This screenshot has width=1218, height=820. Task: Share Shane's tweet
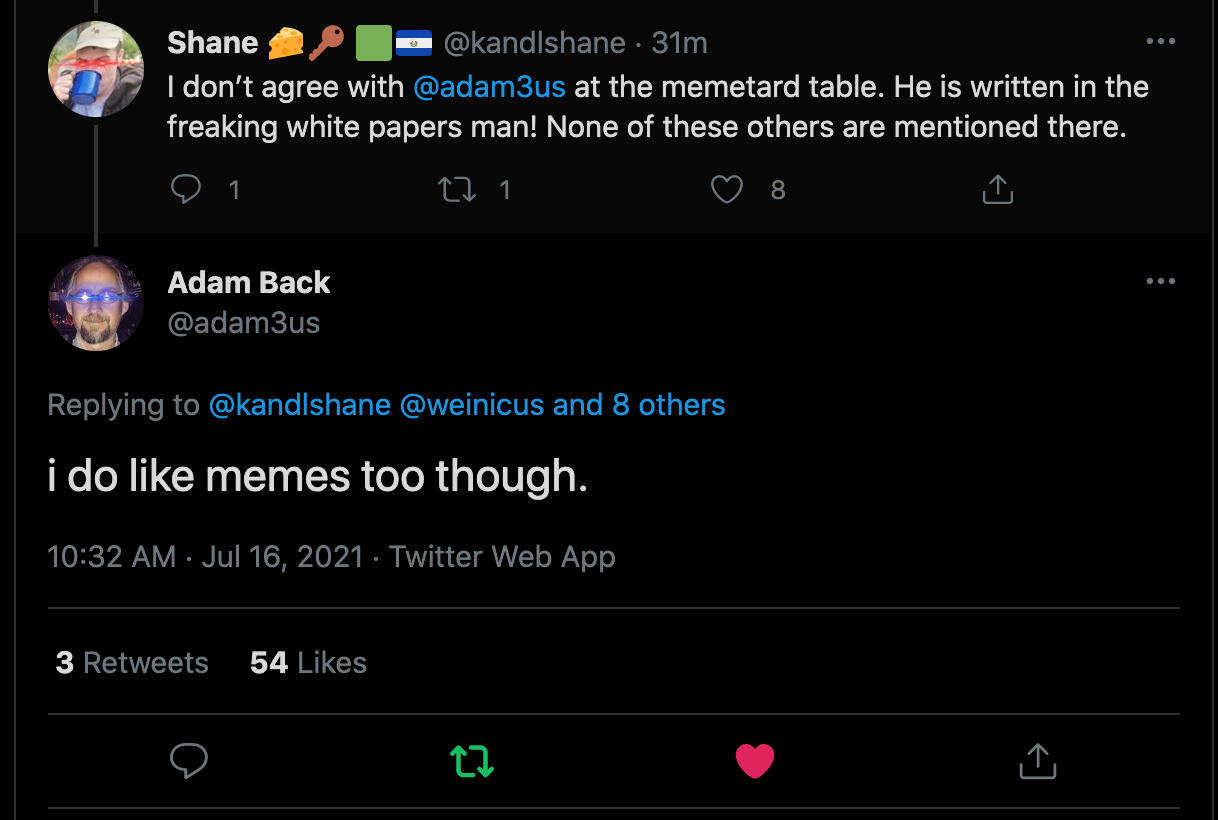tap(997, 189)
